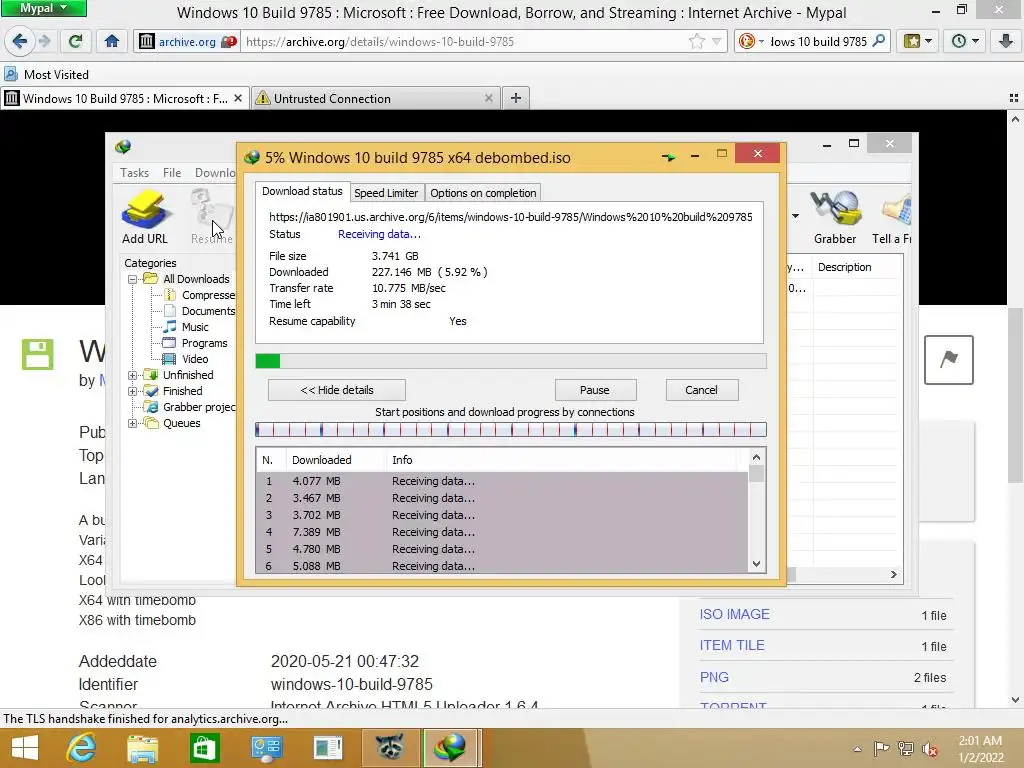The width and height of the screenshot is (1024, 768).
Task: Select connection row 4 with 7.389 MB
Action: pos(502,532)
